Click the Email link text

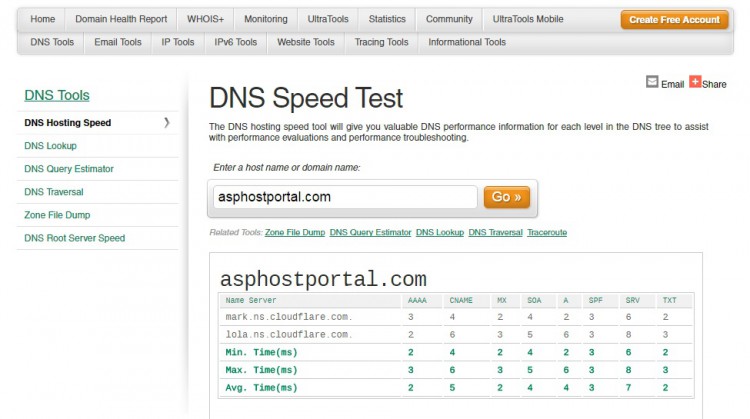[673, 84]
